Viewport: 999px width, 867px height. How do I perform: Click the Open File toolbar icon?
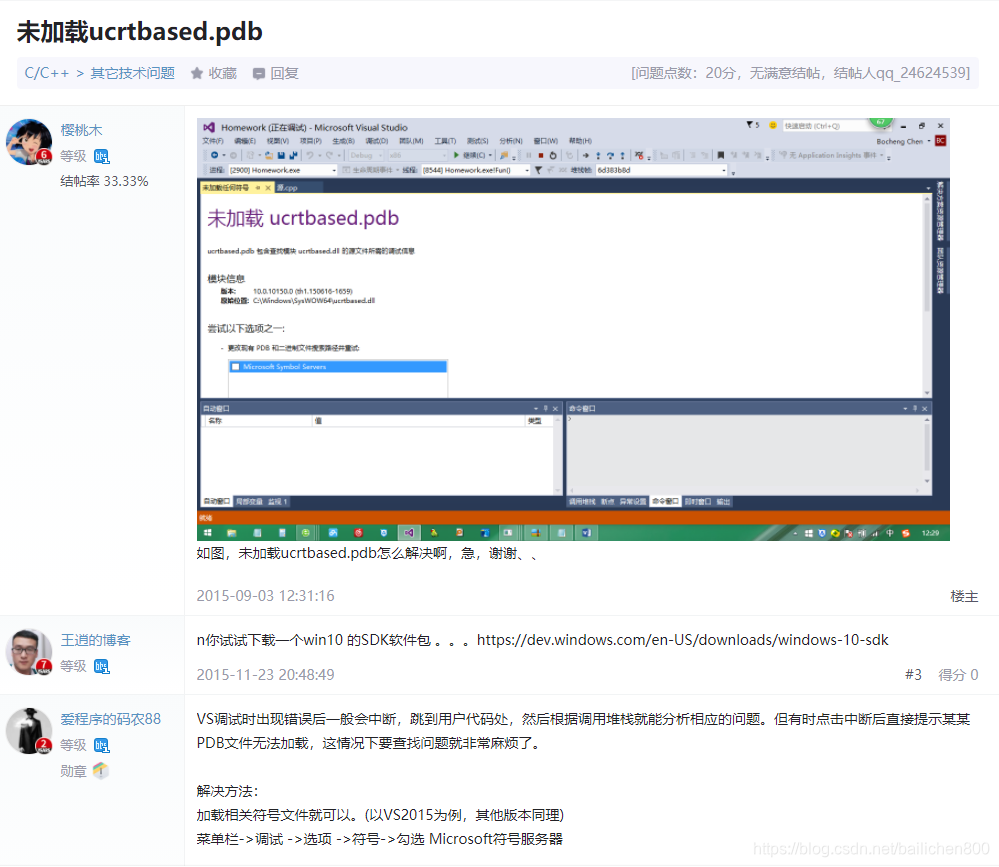269,155
